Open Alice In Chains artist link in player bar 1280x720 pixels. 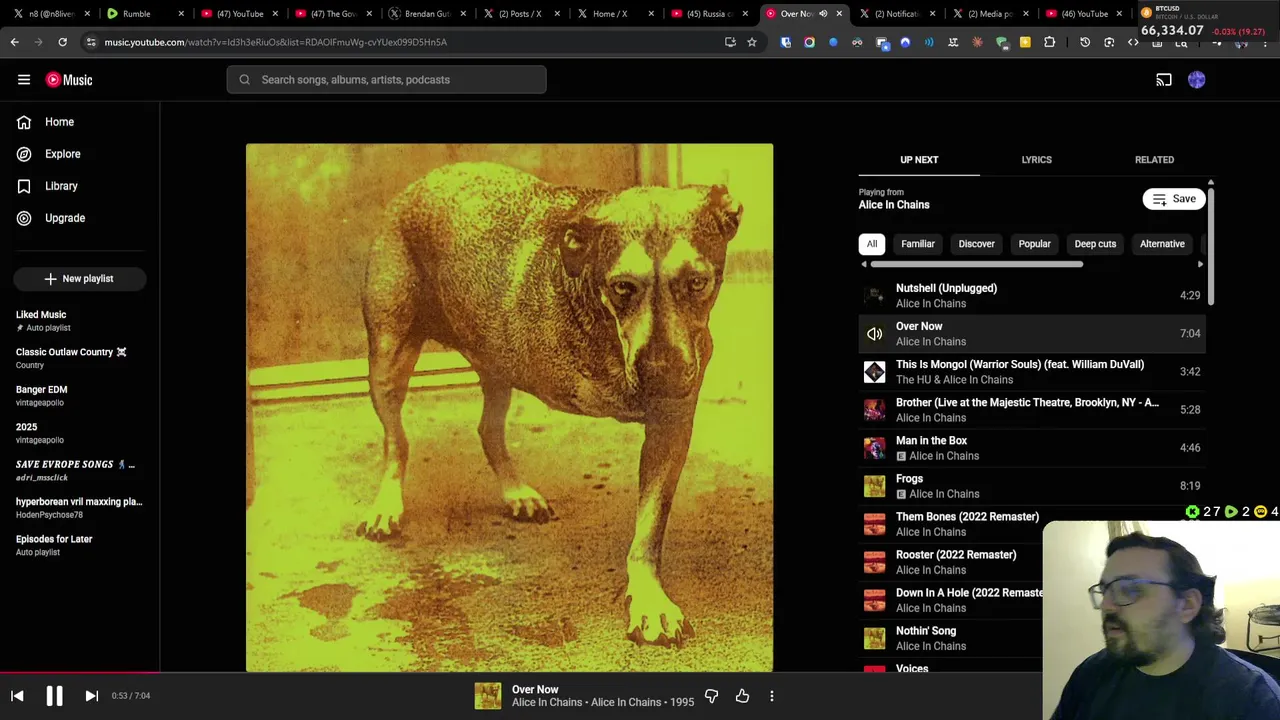click(546, 703)
